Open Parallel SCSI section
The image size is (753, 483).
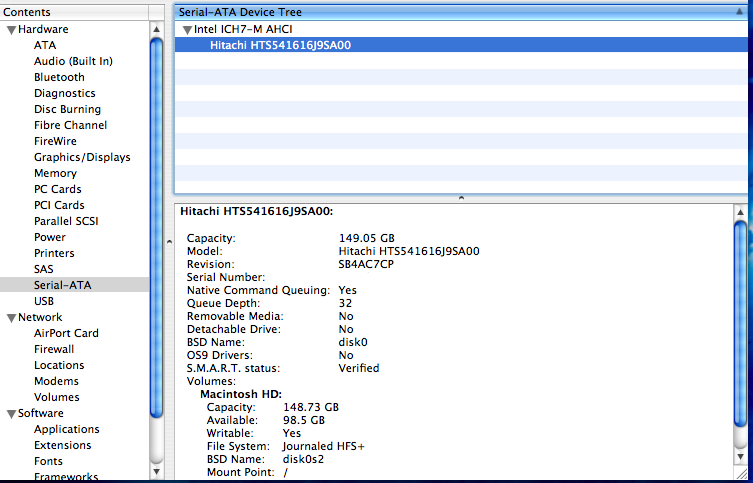(66, 221)
